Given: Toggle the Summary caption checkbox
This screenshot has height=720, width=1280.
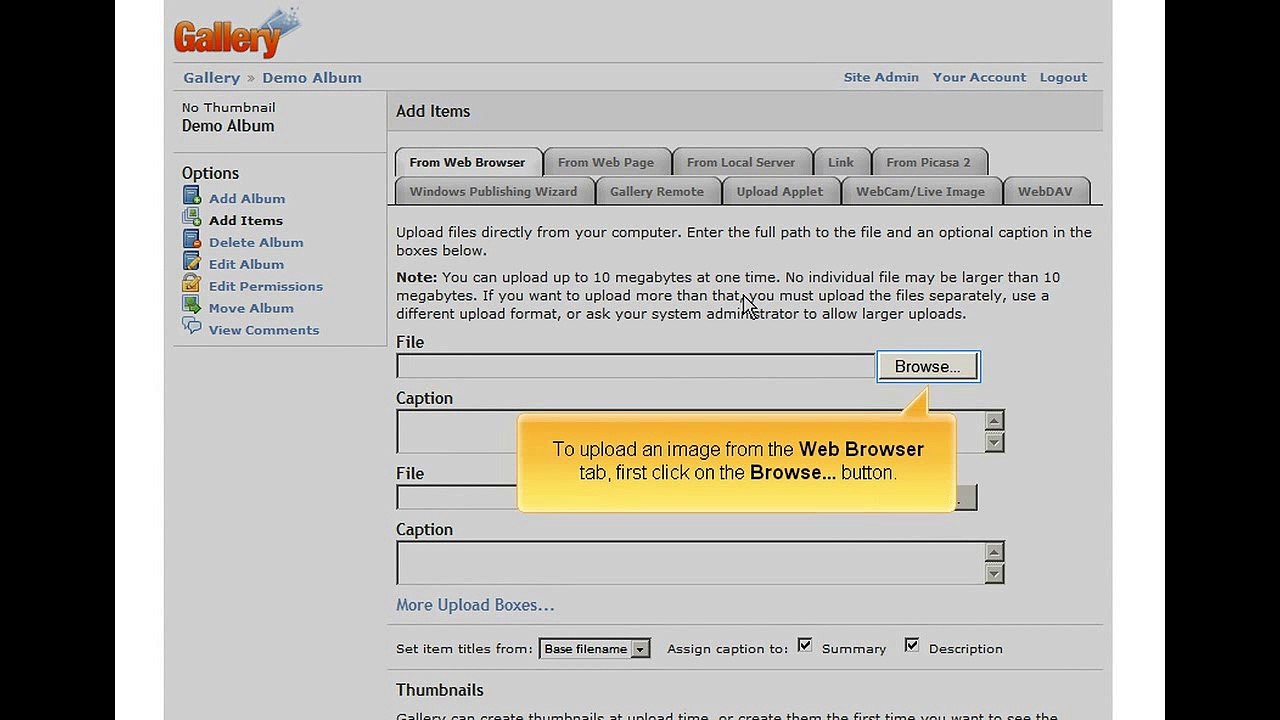Looking at the screenshot, I should click(x=805, y=646).
